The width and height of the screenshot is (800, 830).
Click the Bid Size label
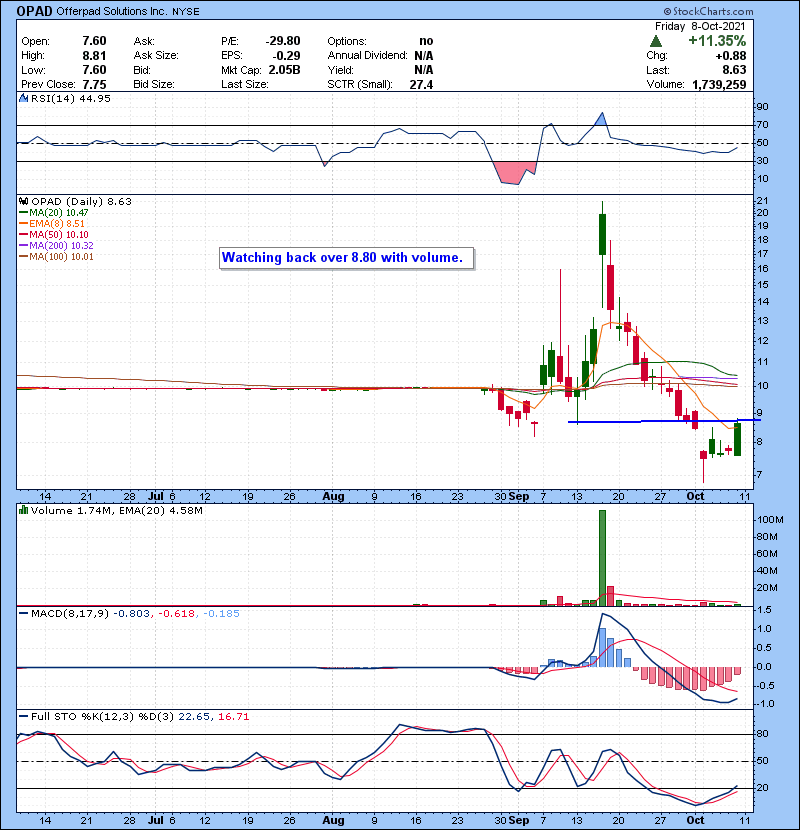click(x=154, y=84)
